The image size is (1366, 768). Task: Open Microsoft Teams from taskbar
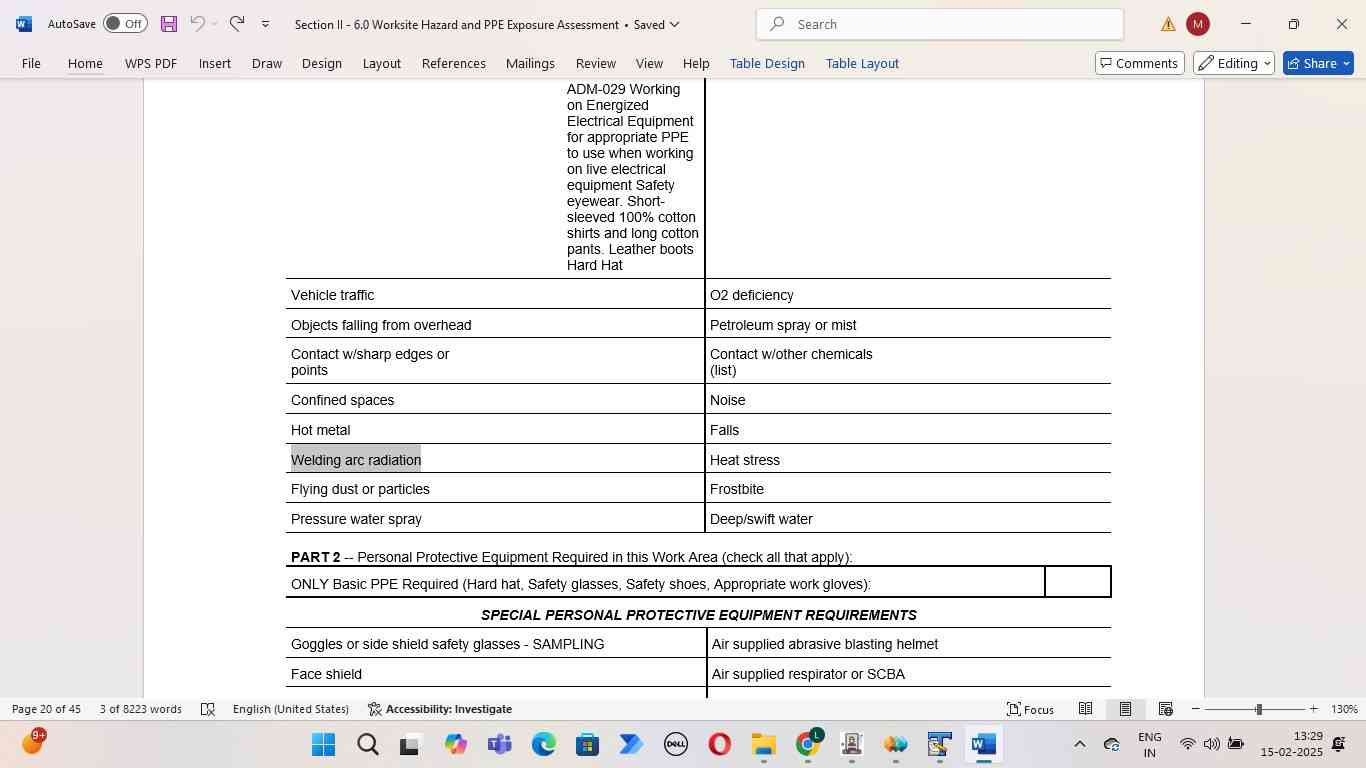pos(499,745)
